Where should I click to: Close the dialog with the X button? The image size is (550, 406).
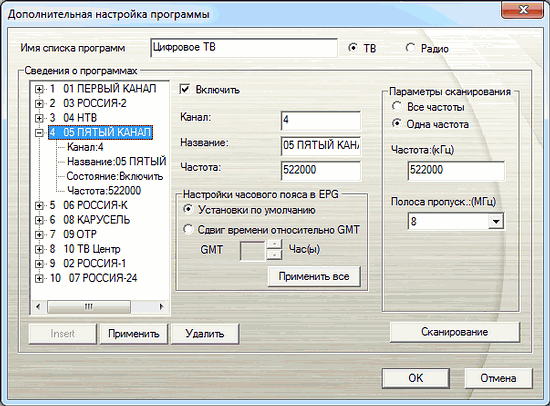[523, 9]
